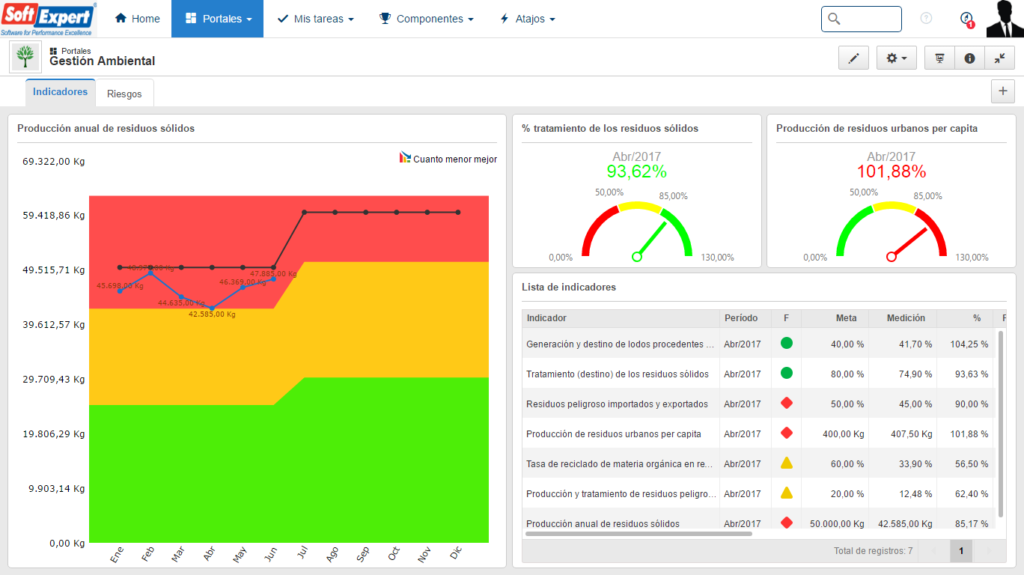Open the user profile avatar
1024x575 pixels.
point(1004,19)
